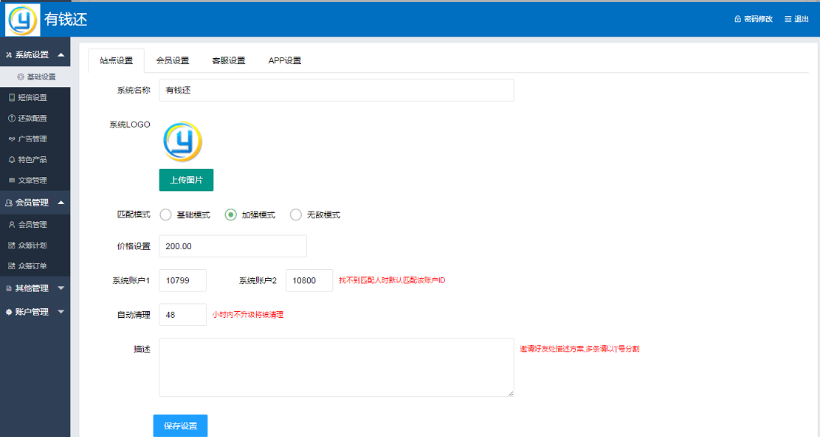The width and height of the screenshot is (833, 437).
Task: Click the red hint text beside 描述 area
Action: [580, 349]
